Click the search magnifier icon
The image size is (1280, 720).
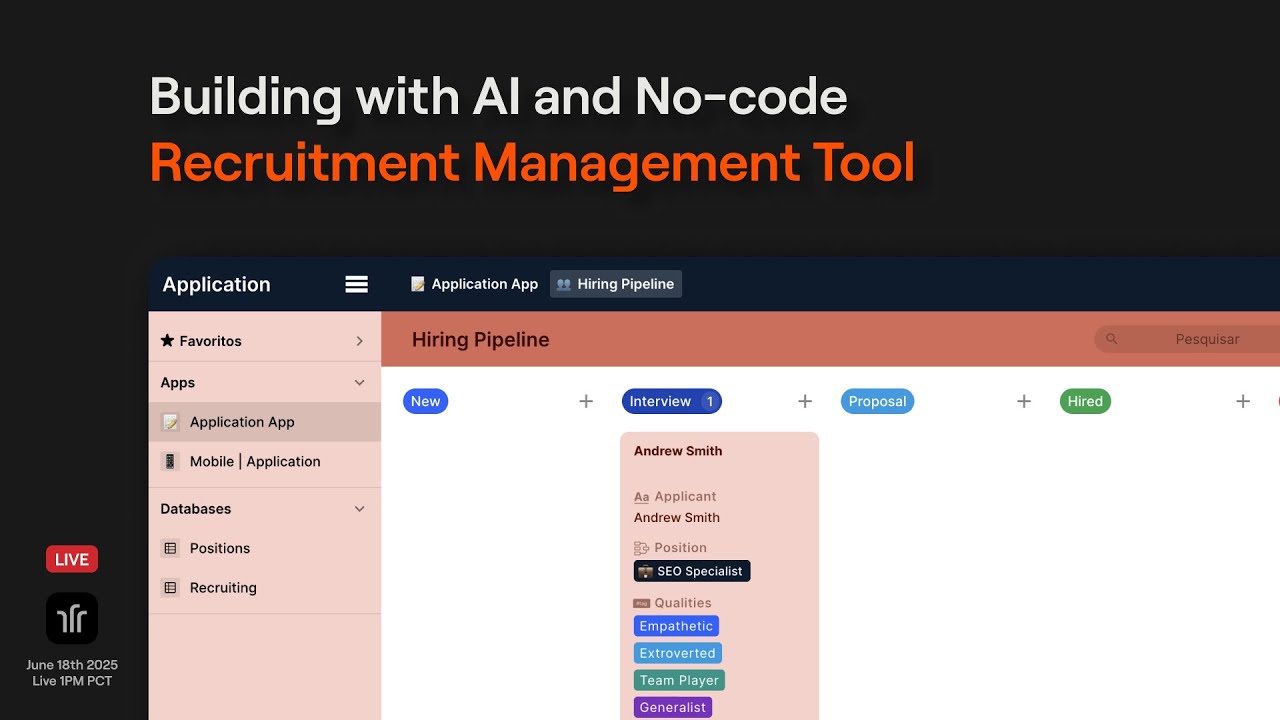tap(1112, 339)
